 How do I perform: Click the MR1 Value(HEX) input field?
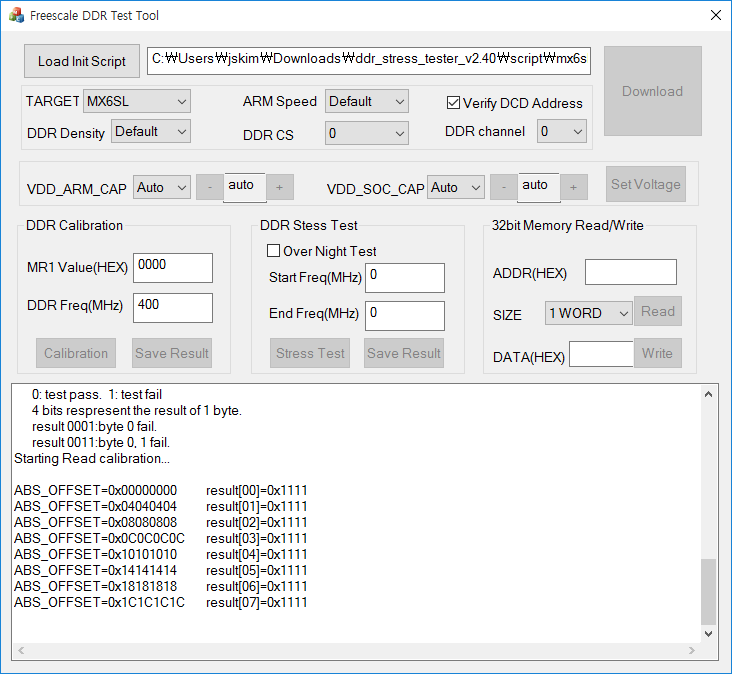(173, 267)
